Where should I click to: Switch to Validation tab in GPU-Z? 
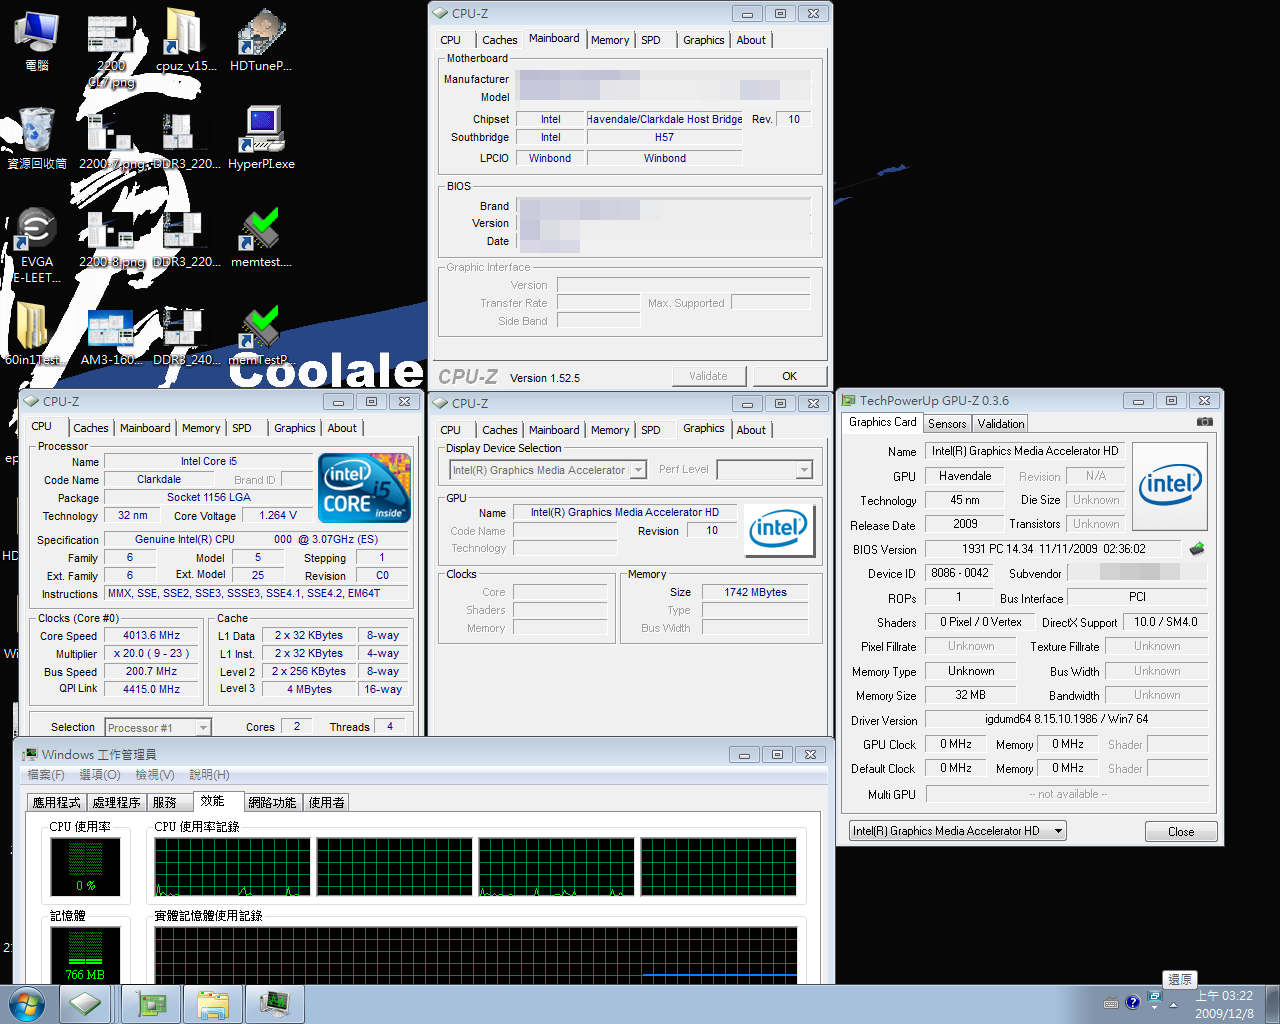(x=1000, y=424)
